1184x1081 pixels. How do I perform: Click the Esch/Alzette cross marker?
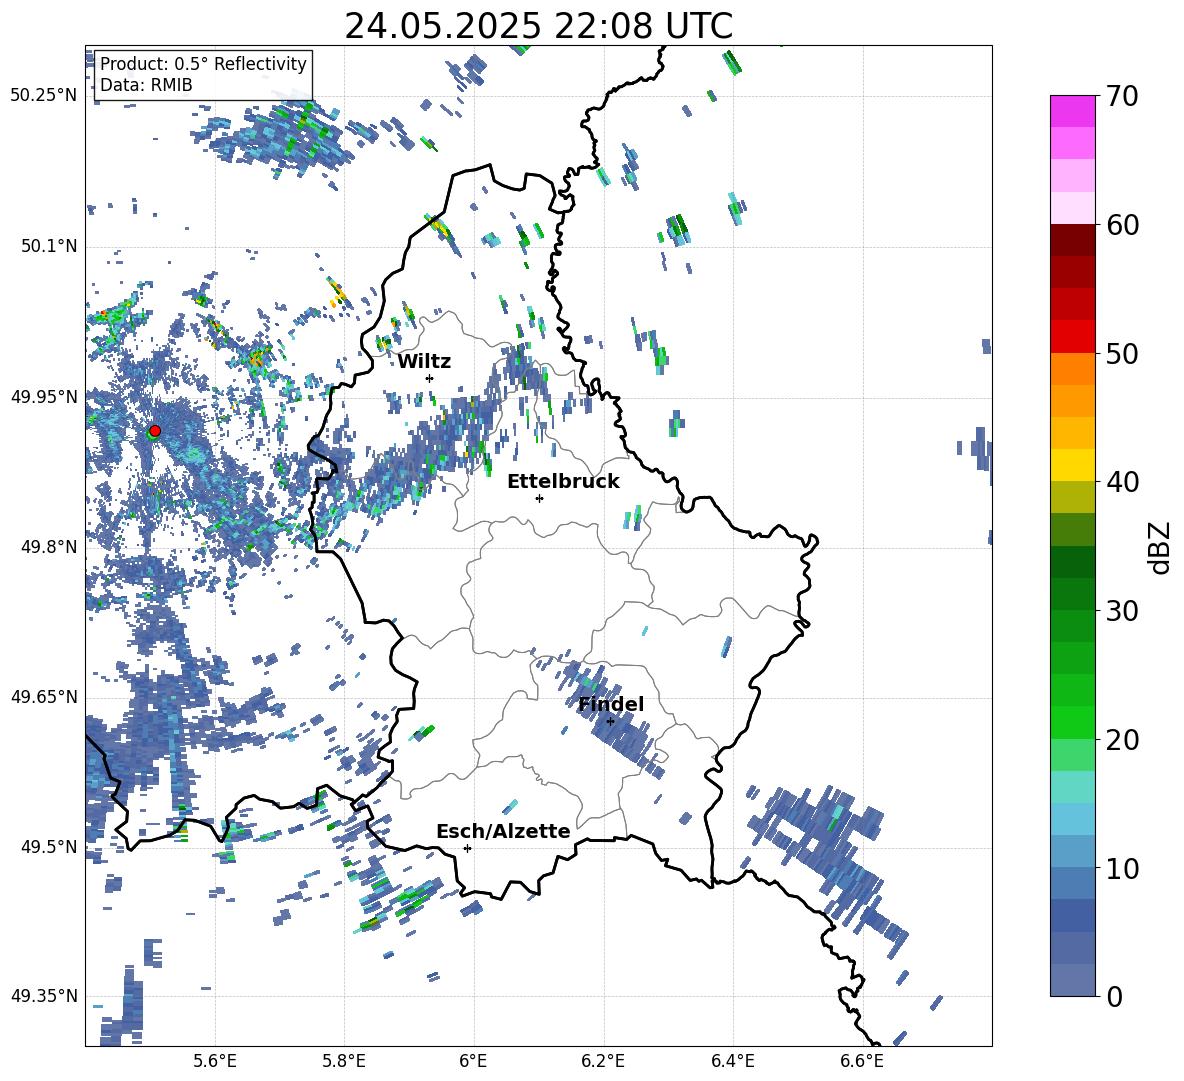click(467, 848)
